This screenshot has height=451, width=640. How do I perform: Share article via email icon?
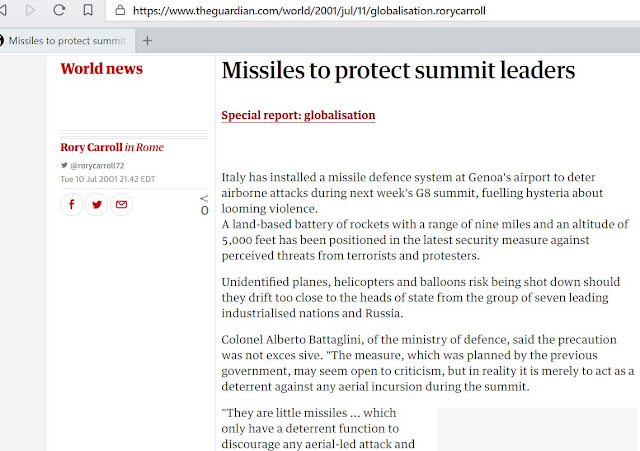(121, 205)
